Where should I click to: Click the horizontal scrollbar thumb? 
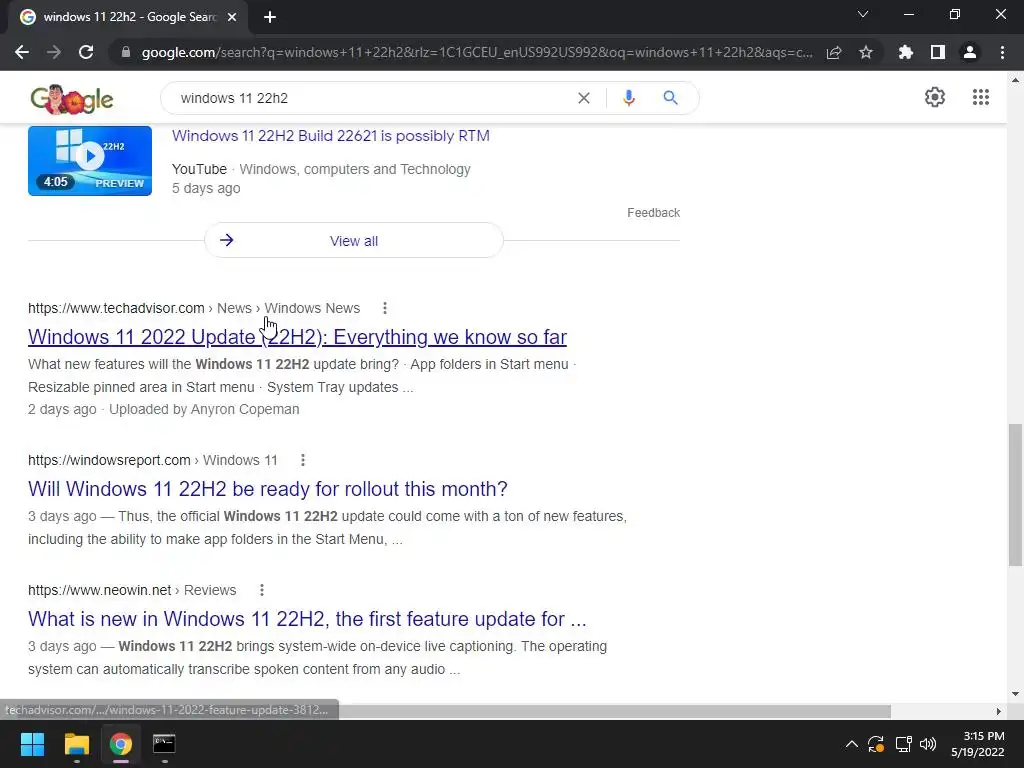pyautogui.click(x=614, y=711)
